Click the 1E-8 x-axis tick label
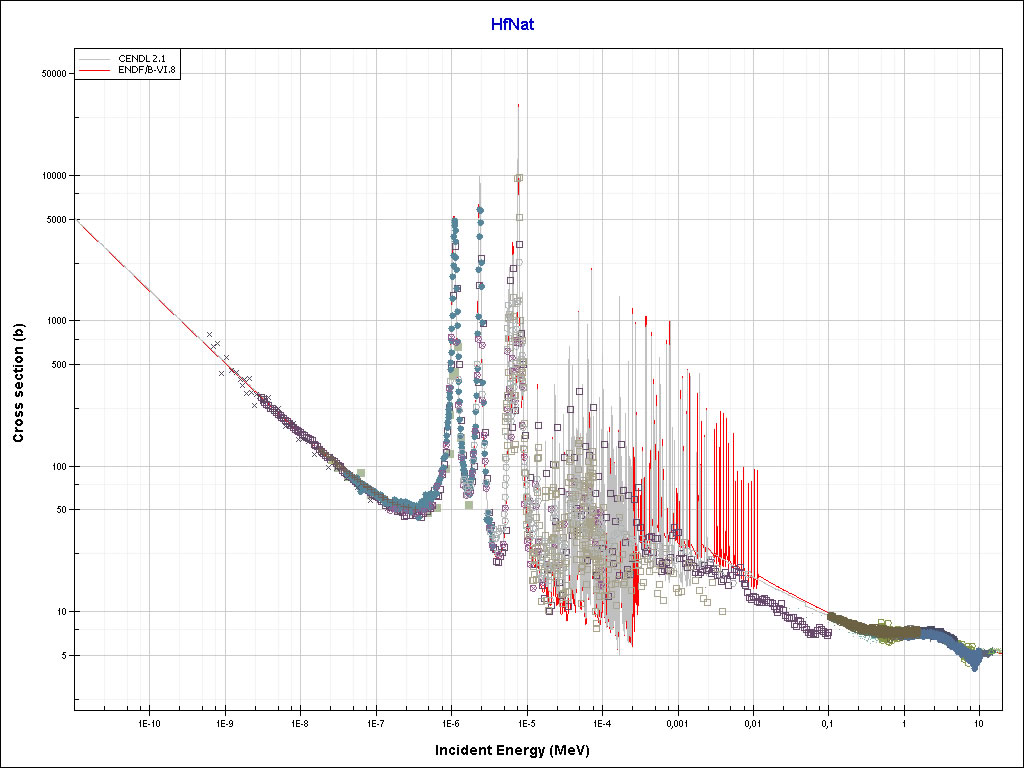The height and width of the screenshot is (768, 1024). 300,722
